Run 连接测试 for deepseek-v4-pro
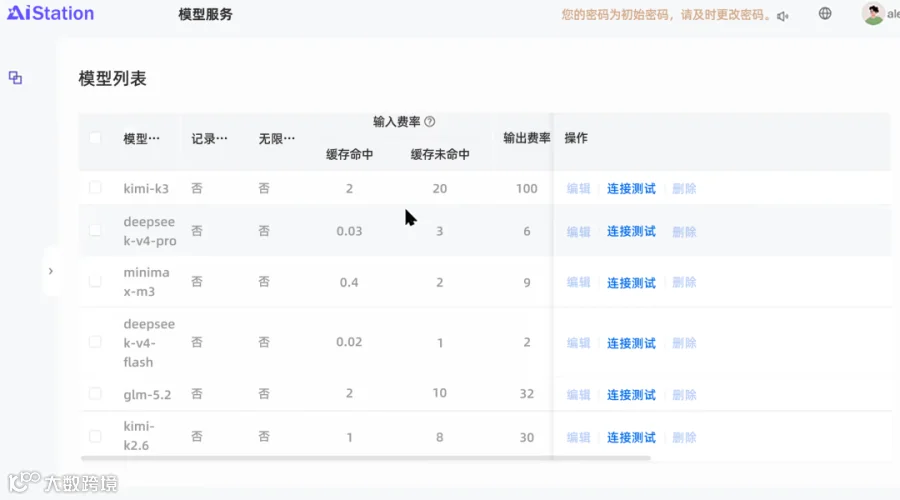 click(631, 231)
